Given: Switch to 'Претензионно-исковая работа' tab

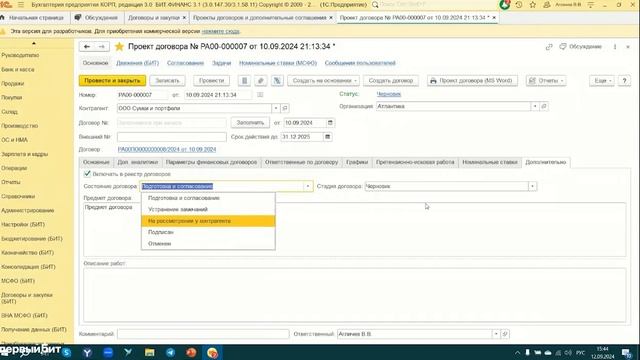Looking at the screenshot, I should tap(415, 162).
